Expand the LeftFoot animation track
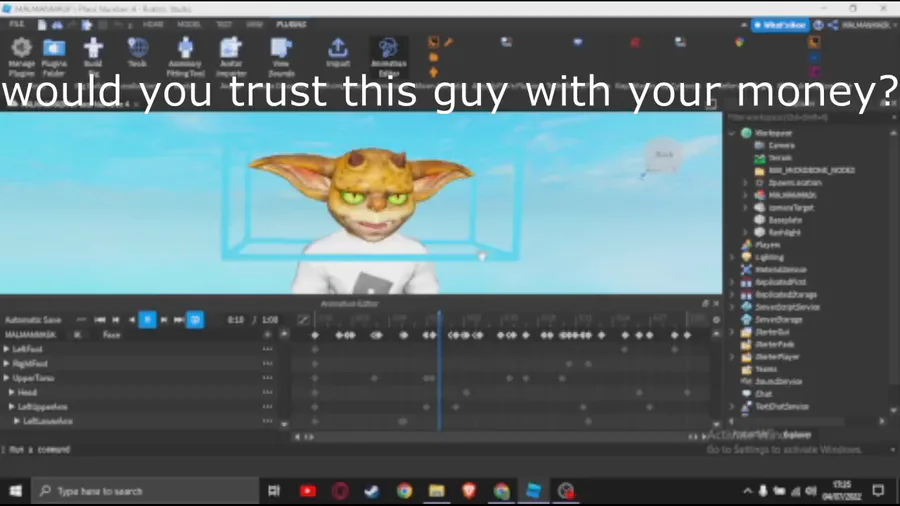This screenshot has height=506, width=900. 6,349
